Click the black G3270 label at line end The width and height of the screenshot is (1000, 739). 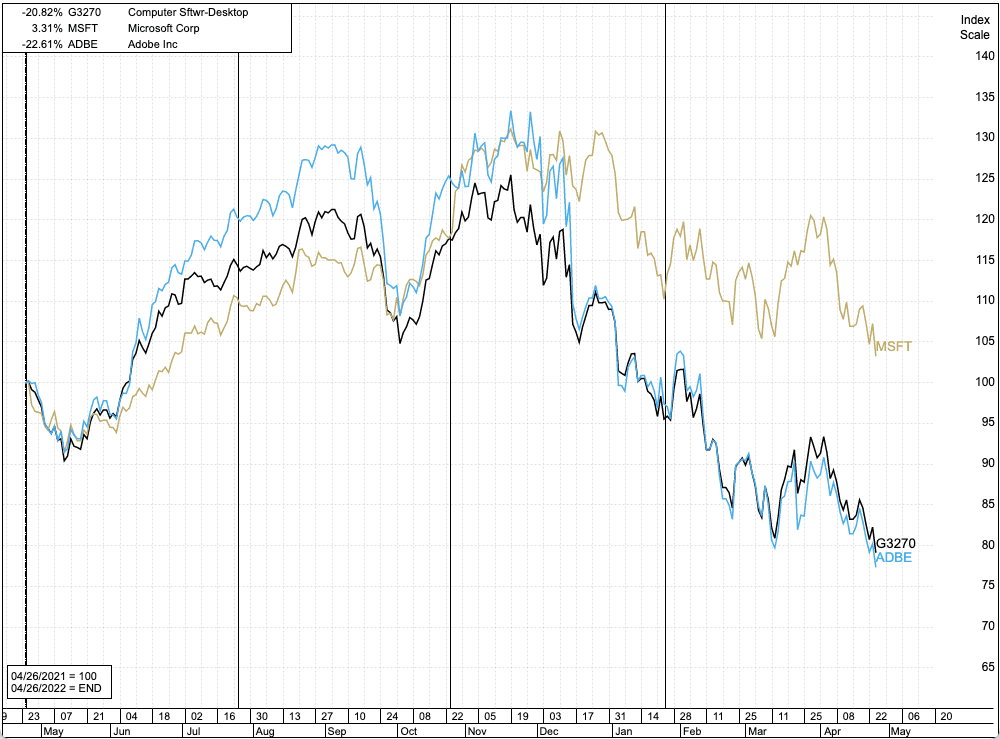coord(895,544)
